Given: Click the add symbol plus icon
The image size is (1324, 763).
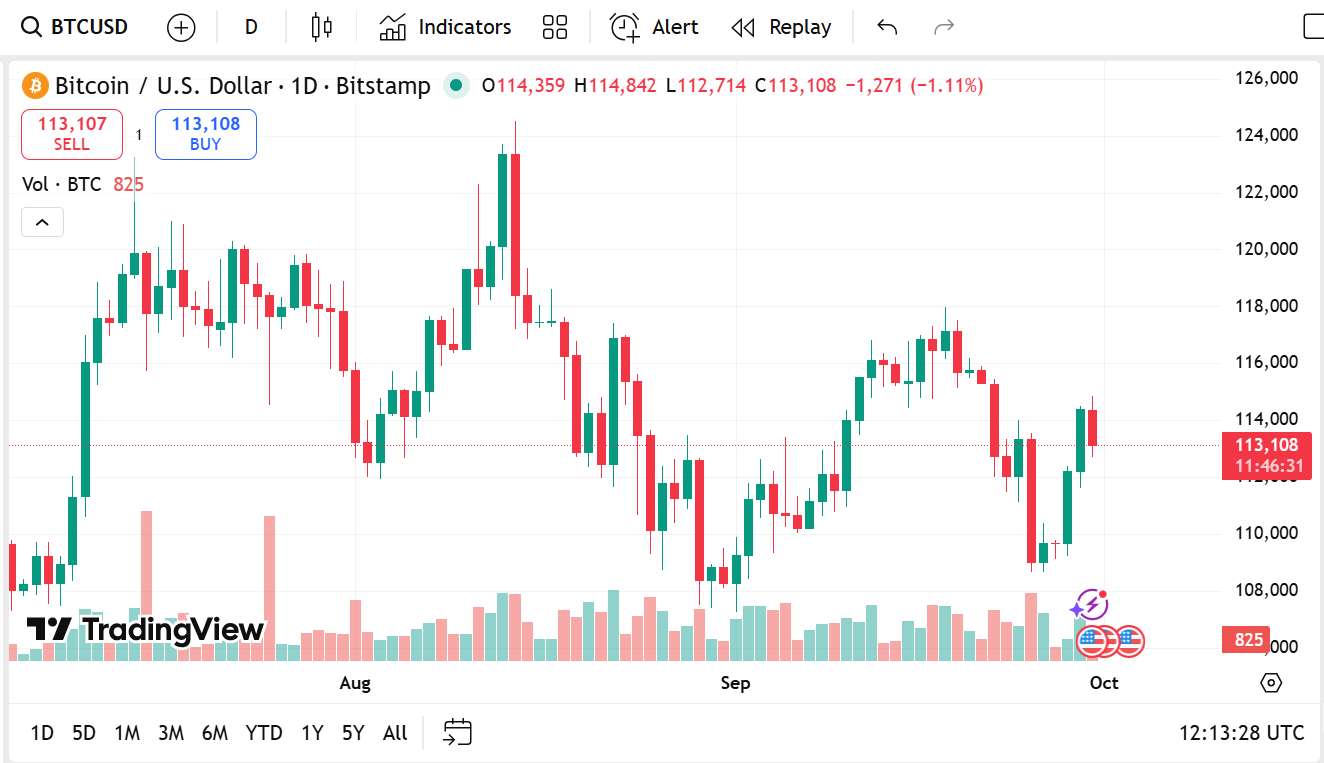Looking at the screenshot, I should (x=181, y=27).
